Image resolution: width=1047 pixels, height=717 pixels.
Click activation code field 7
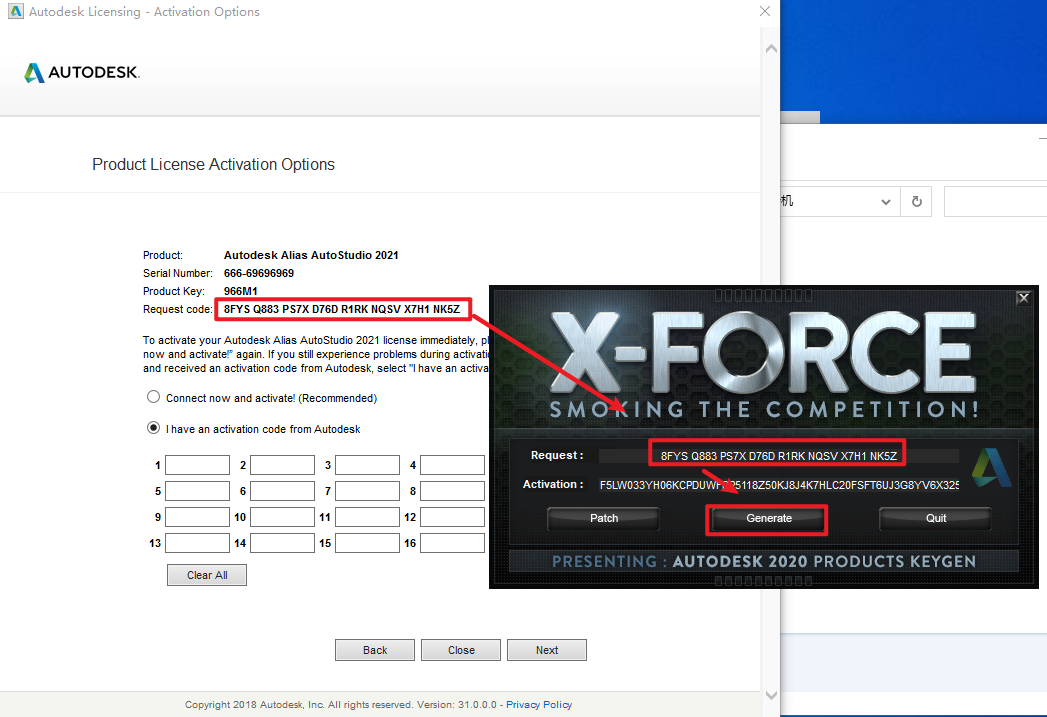(x=367, y=491)
